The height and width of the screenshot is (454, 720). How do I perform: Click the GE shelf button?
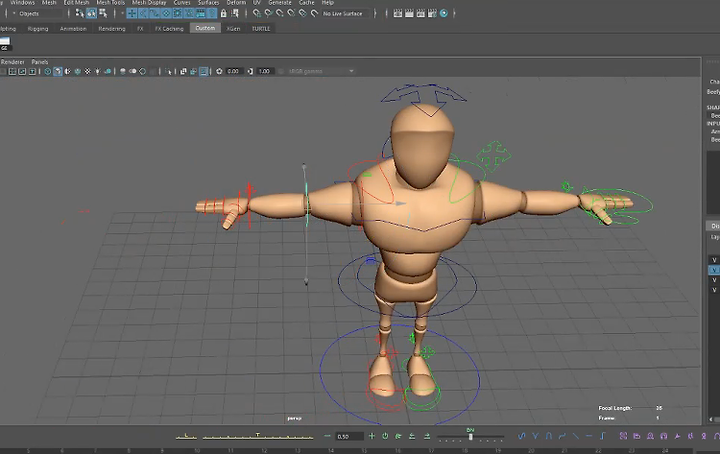tap(5, 44)
